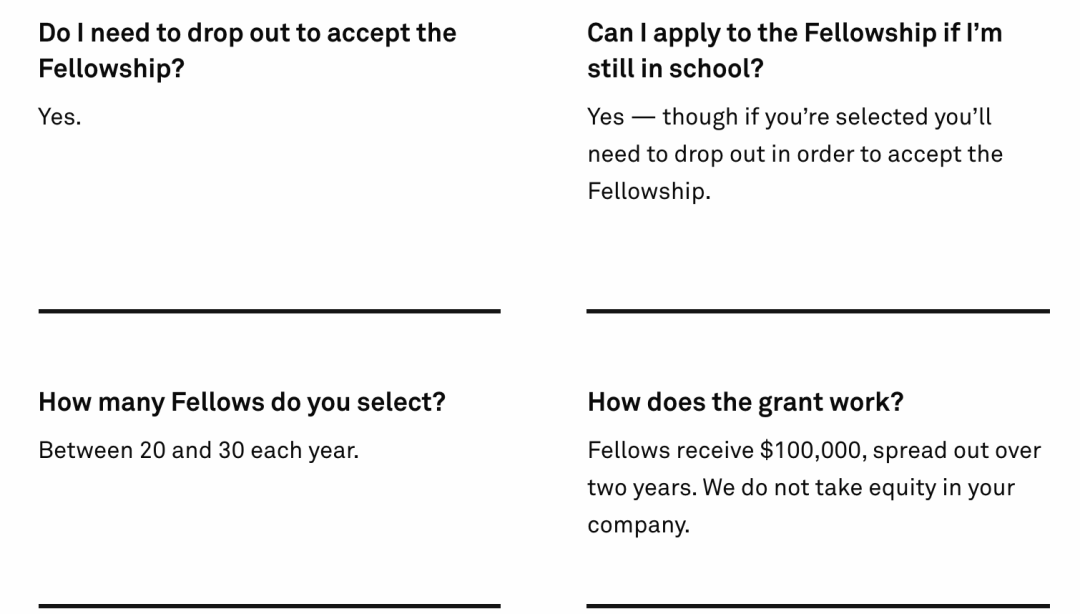Click the 'Between 20 and 30 each year.' answer
This screenshot has width=1080, height=614.
[198, 450]
